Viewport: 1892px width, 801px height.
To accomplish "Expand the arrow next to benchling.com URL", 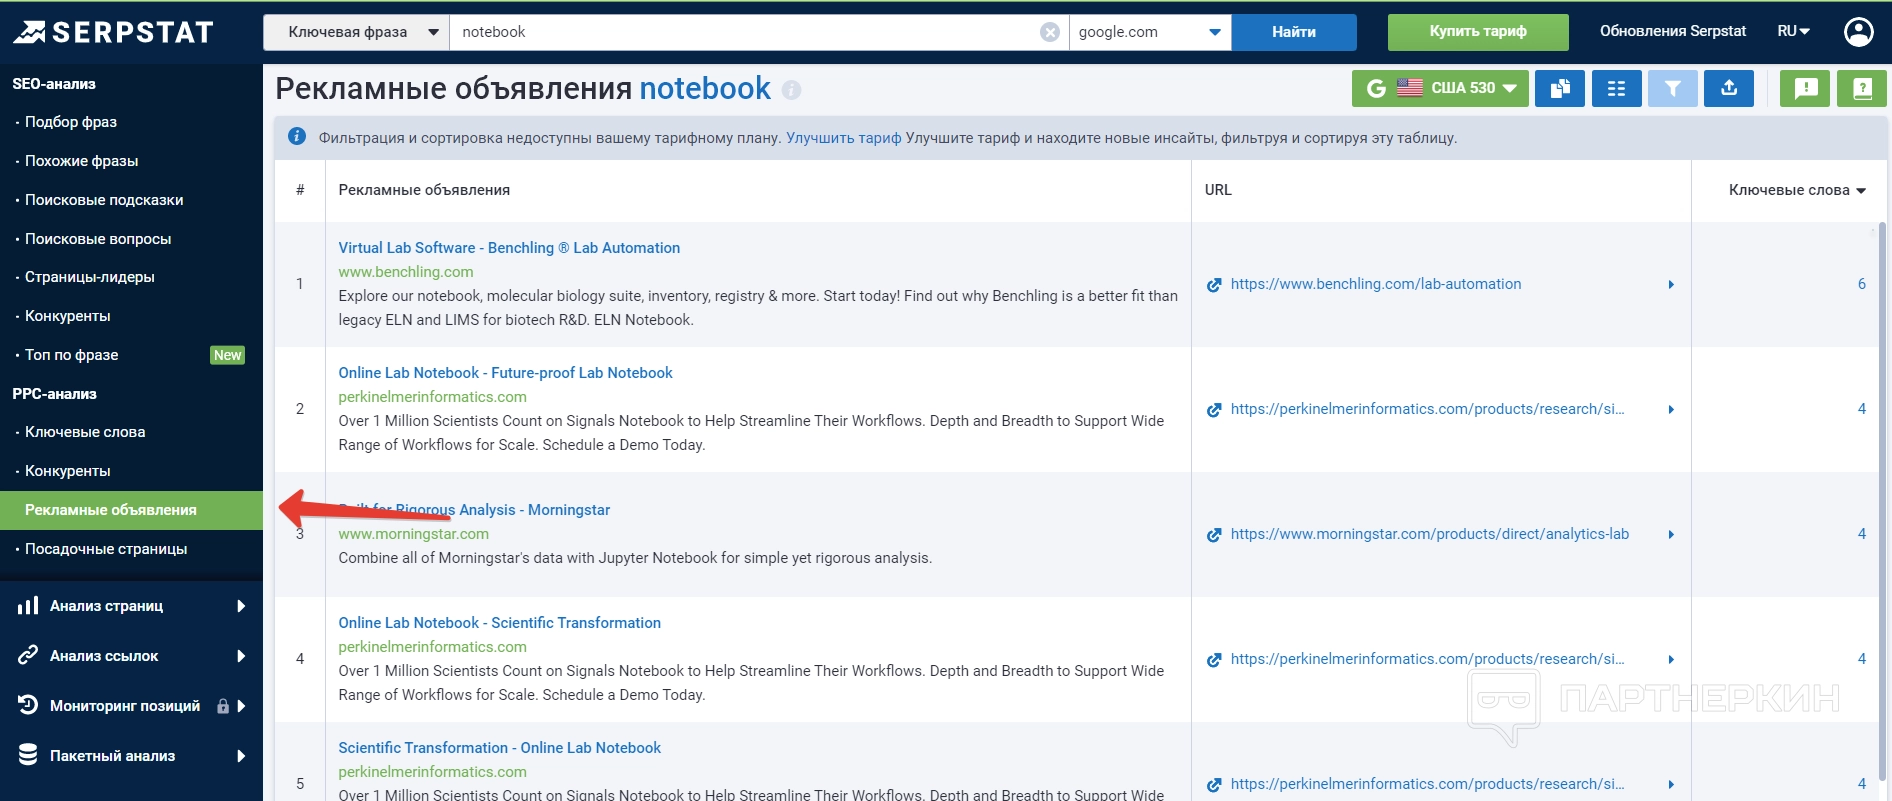I will [1671, 285].
